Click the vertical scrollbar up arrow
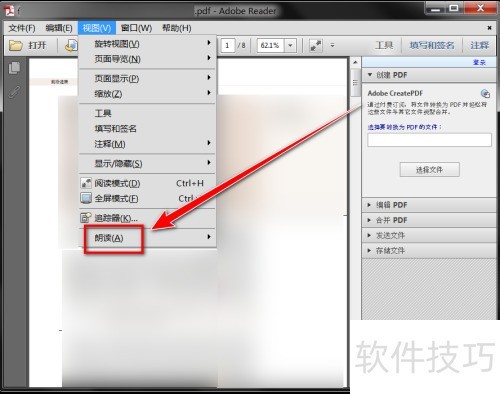Image resolution: width=500 pixels, height=394 pixels. (x=355, y=63)
